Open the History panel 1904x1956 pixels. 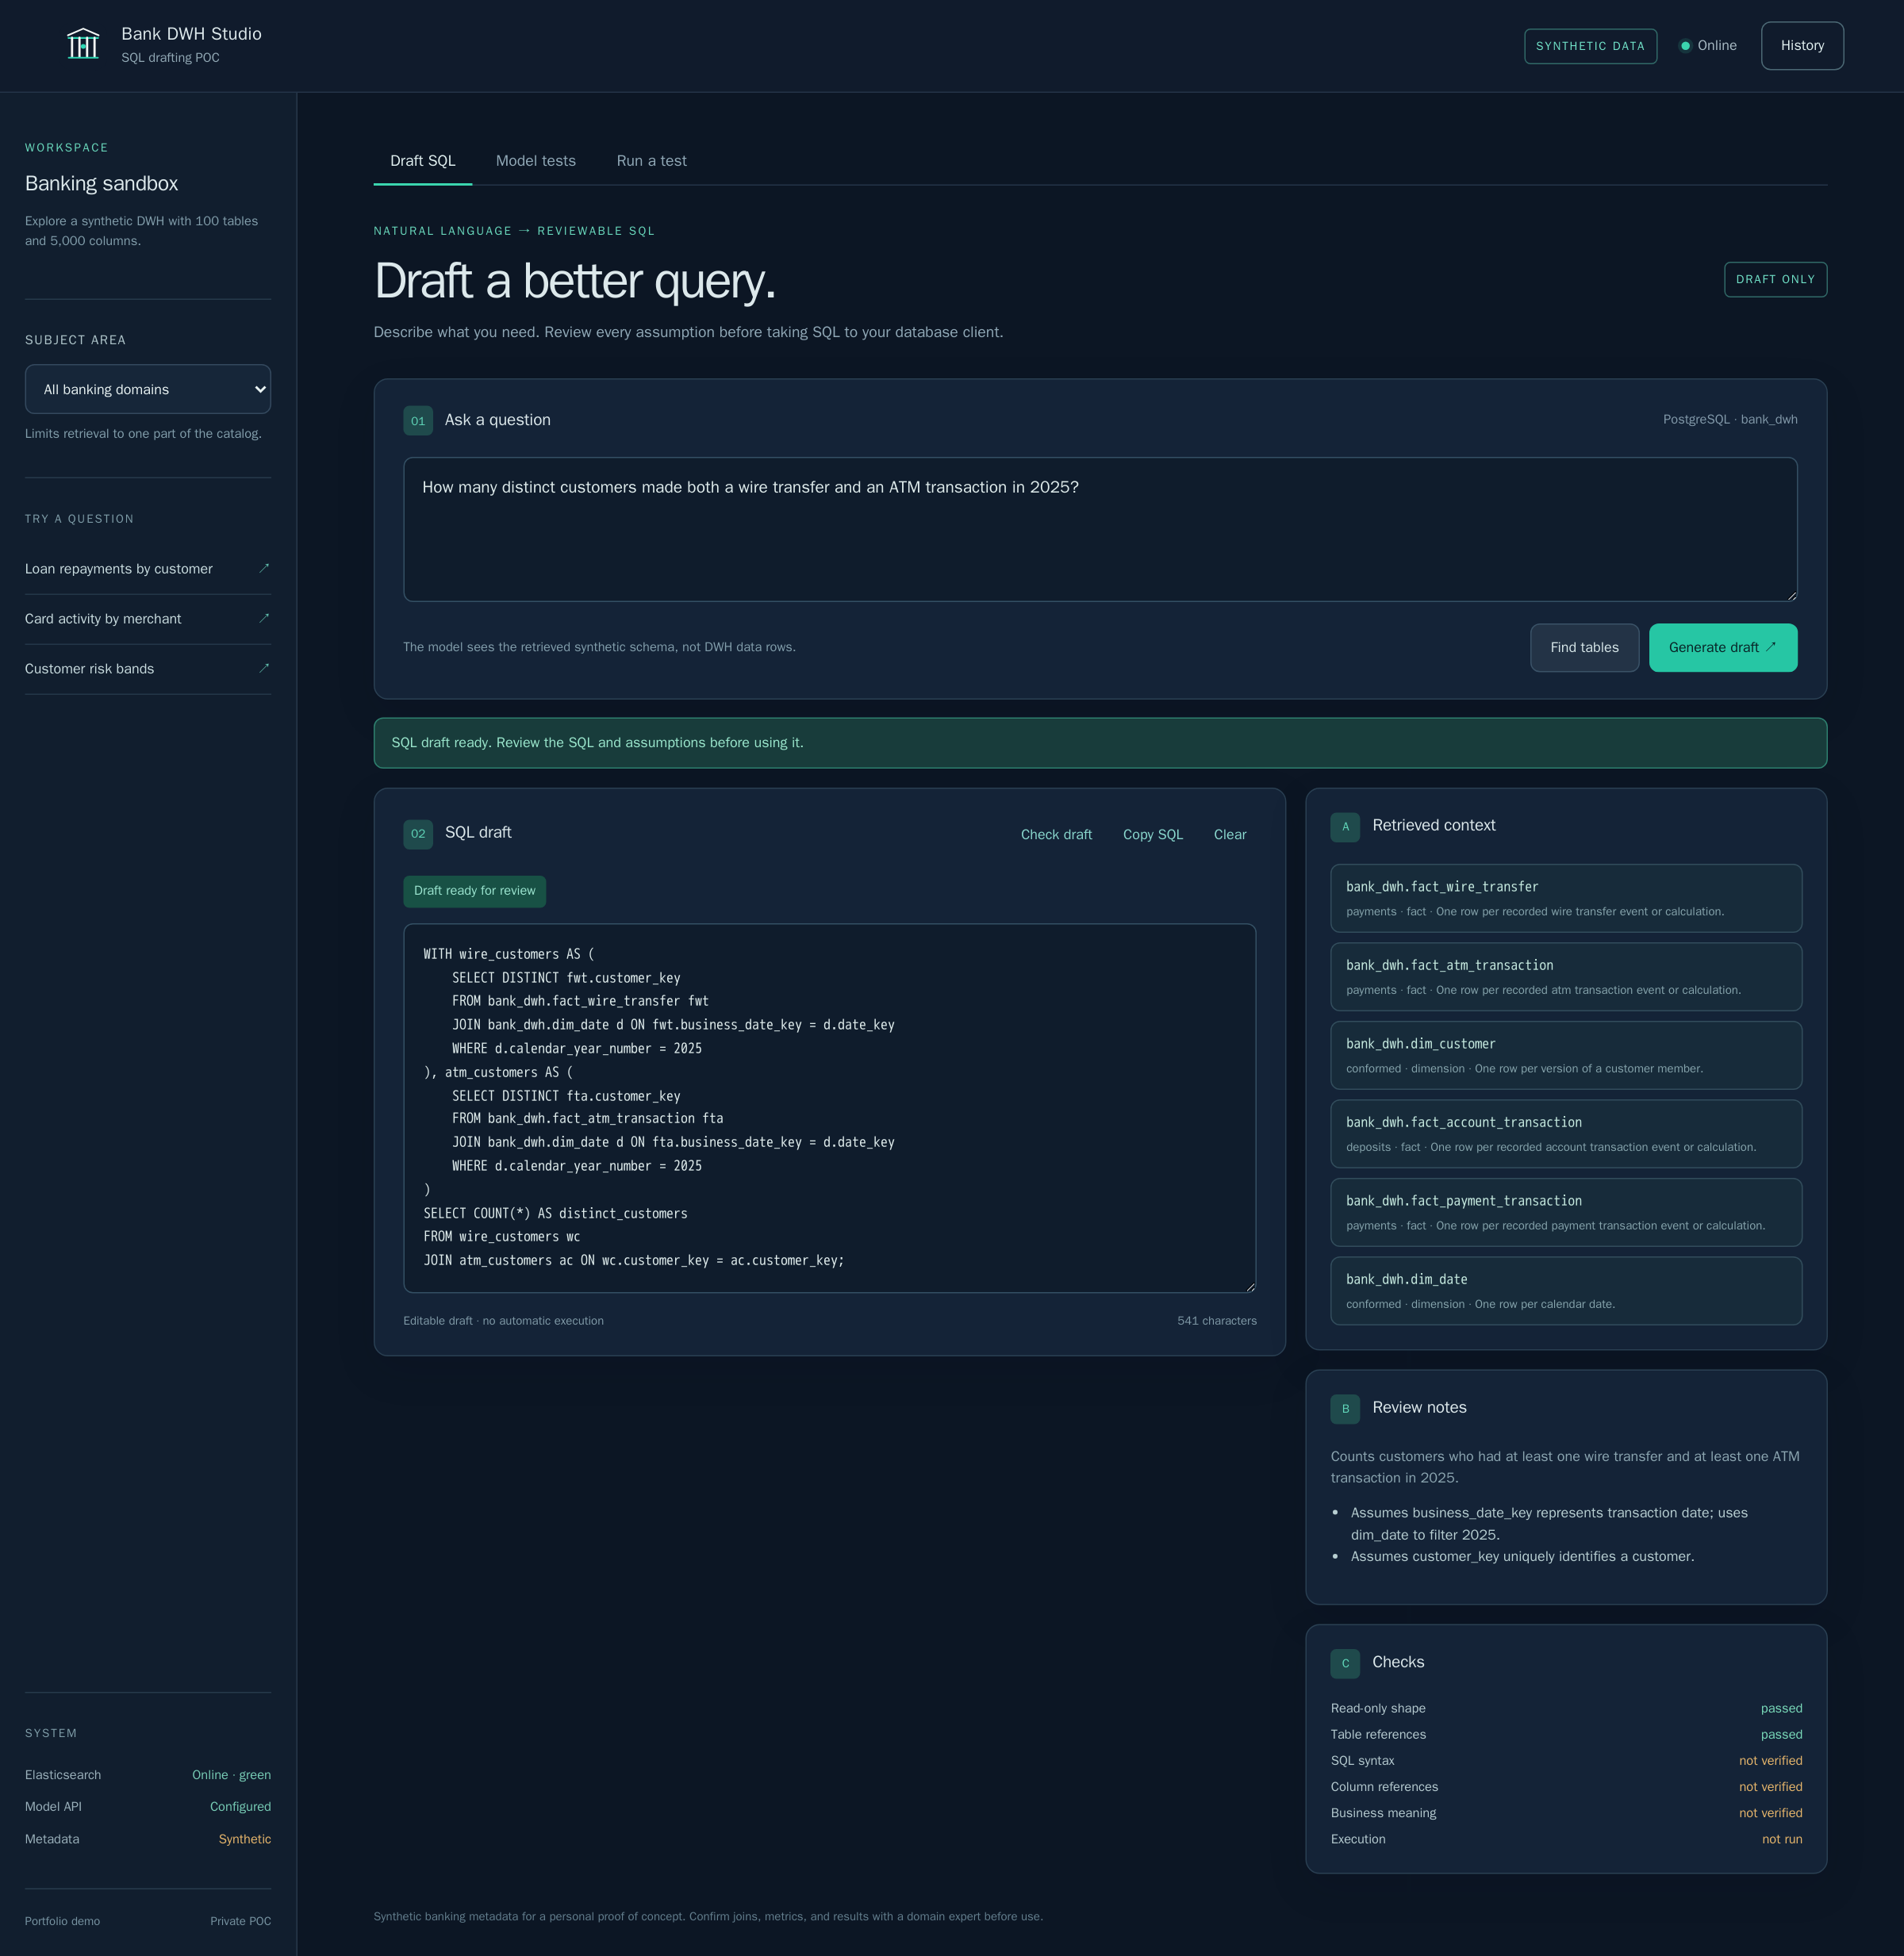pyautogui.click(x=1802, y=46)
